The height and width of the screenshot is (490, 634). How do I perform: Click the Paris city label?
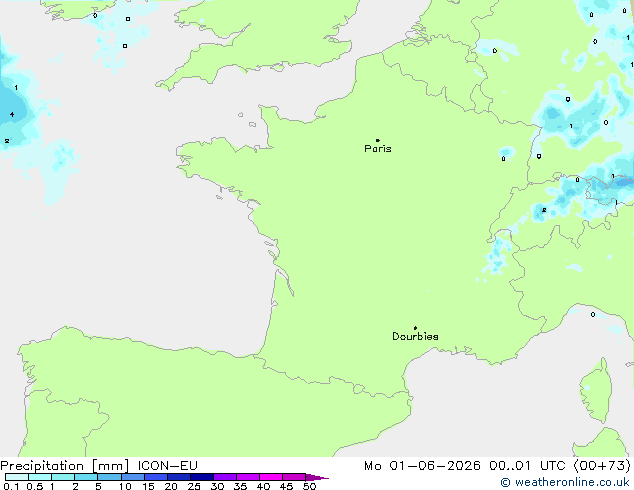[378, 149]
